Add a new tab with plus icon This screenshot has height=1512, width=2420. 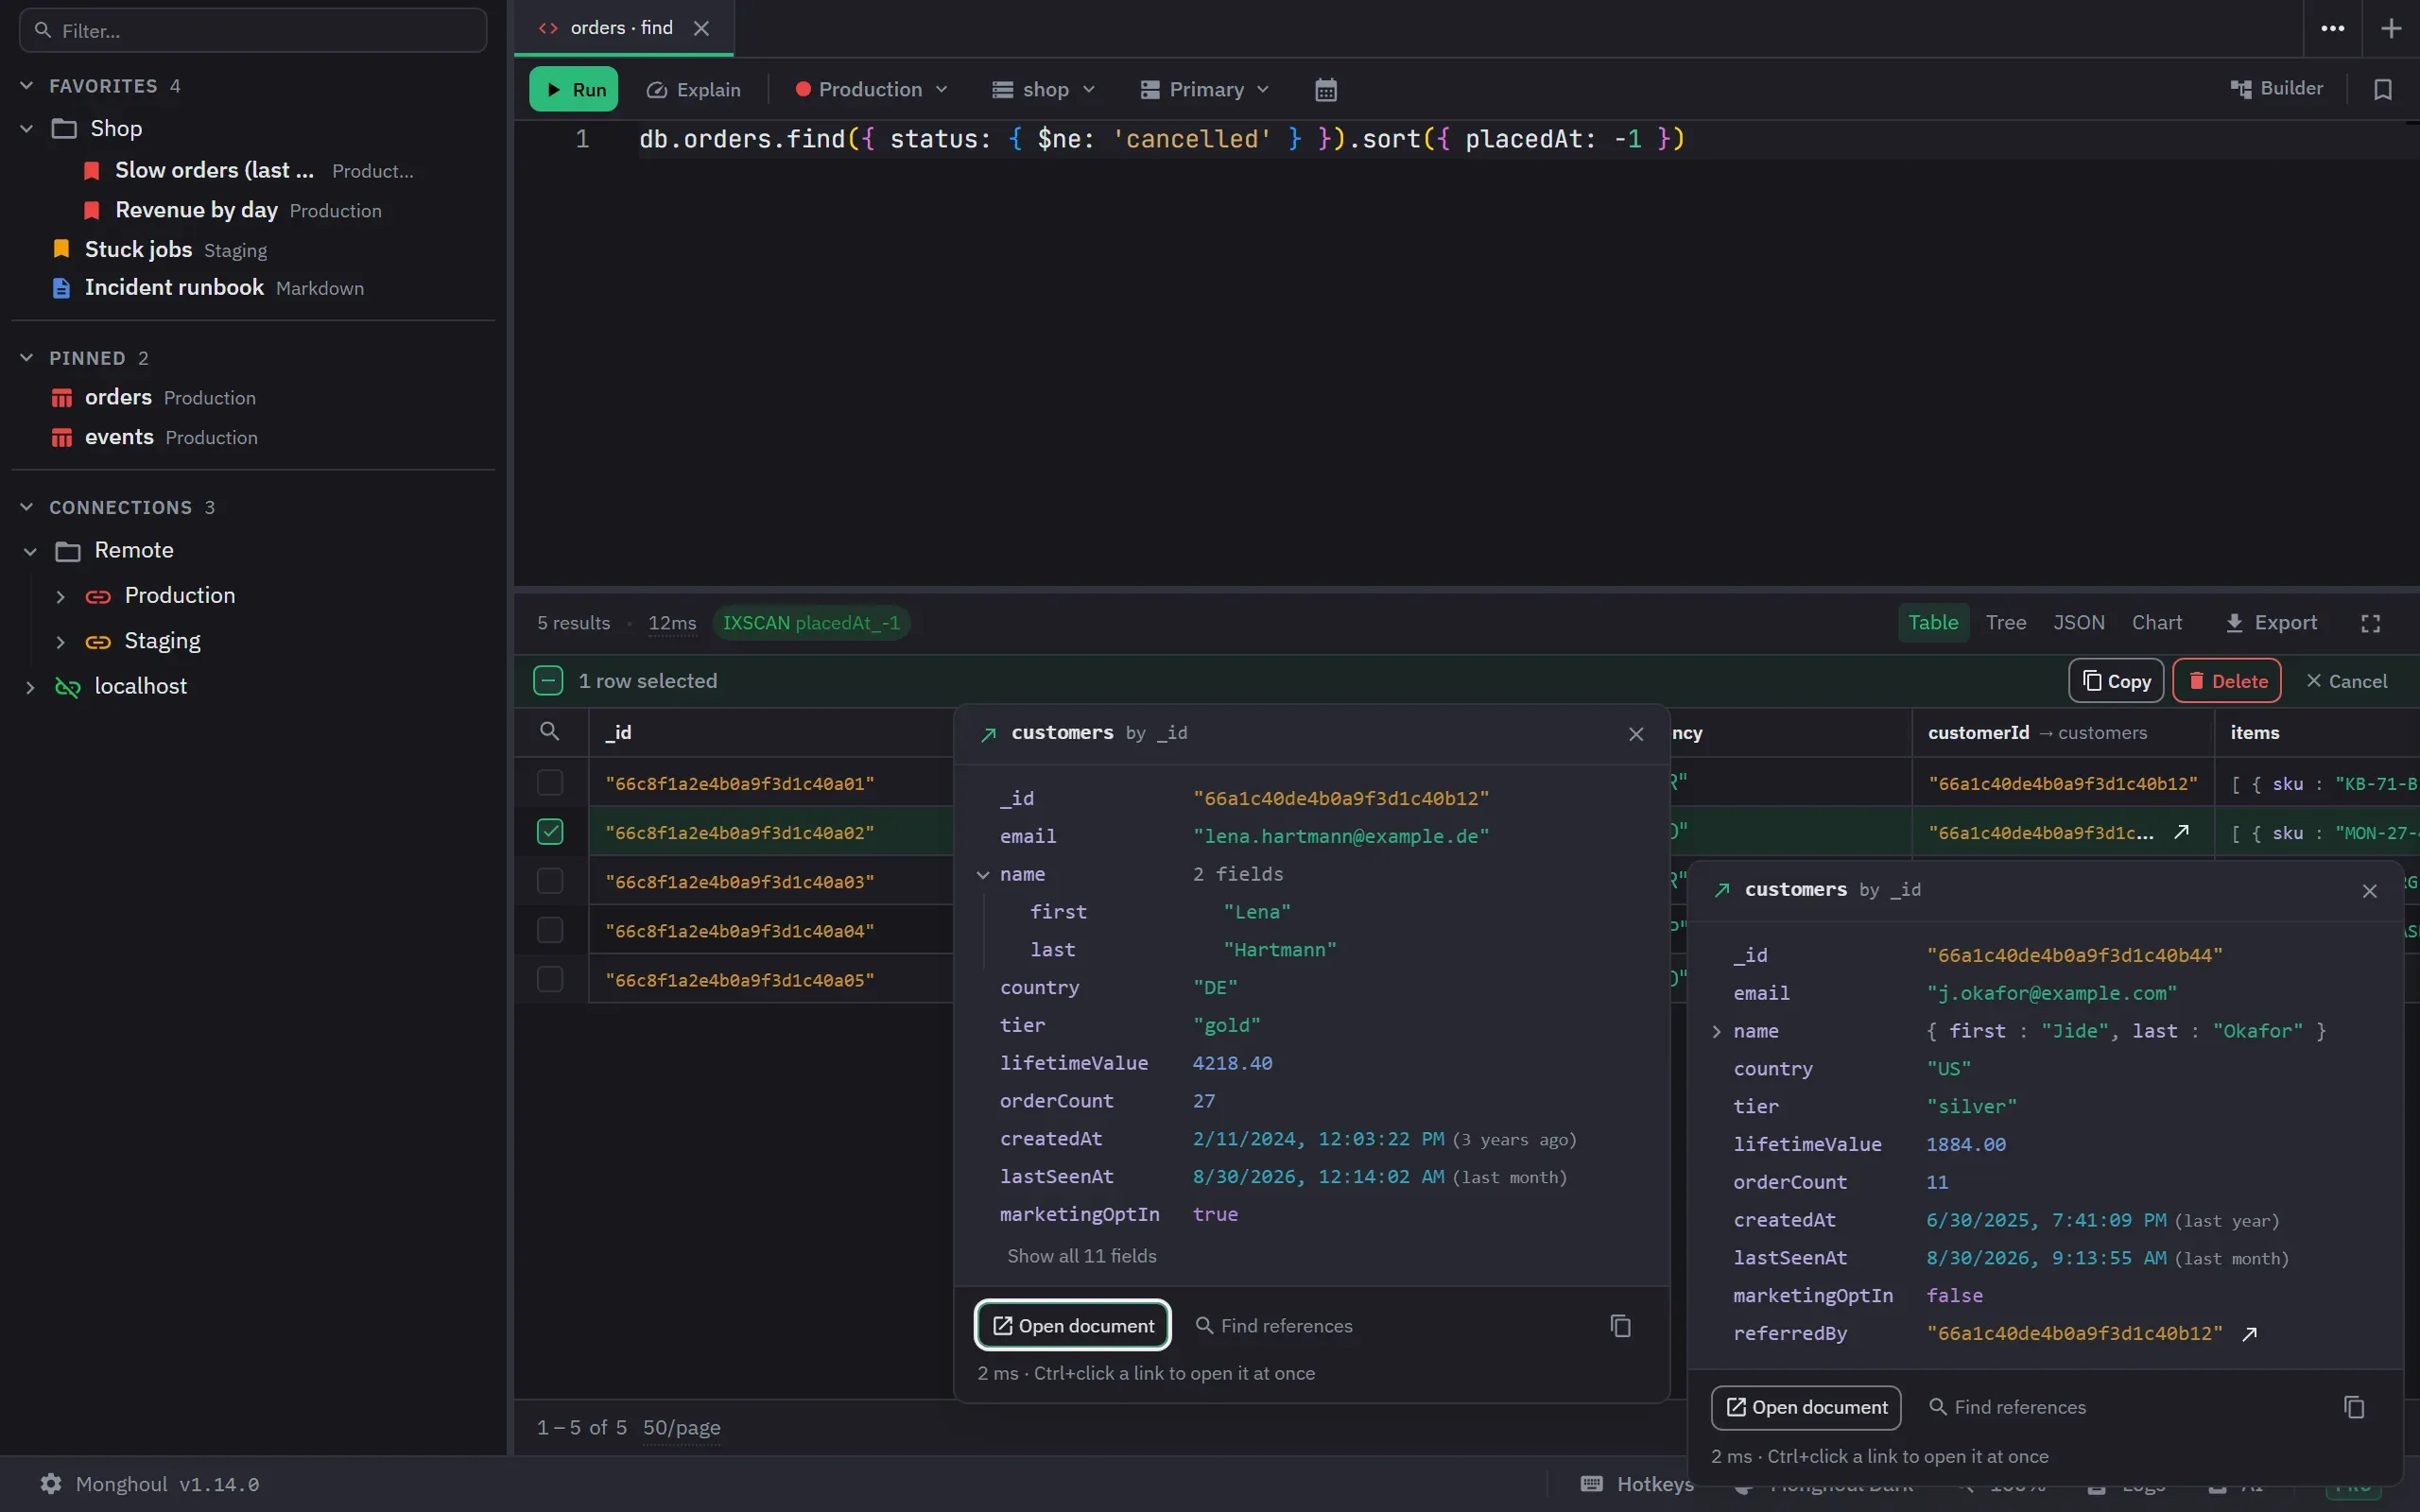[2391, 28]
